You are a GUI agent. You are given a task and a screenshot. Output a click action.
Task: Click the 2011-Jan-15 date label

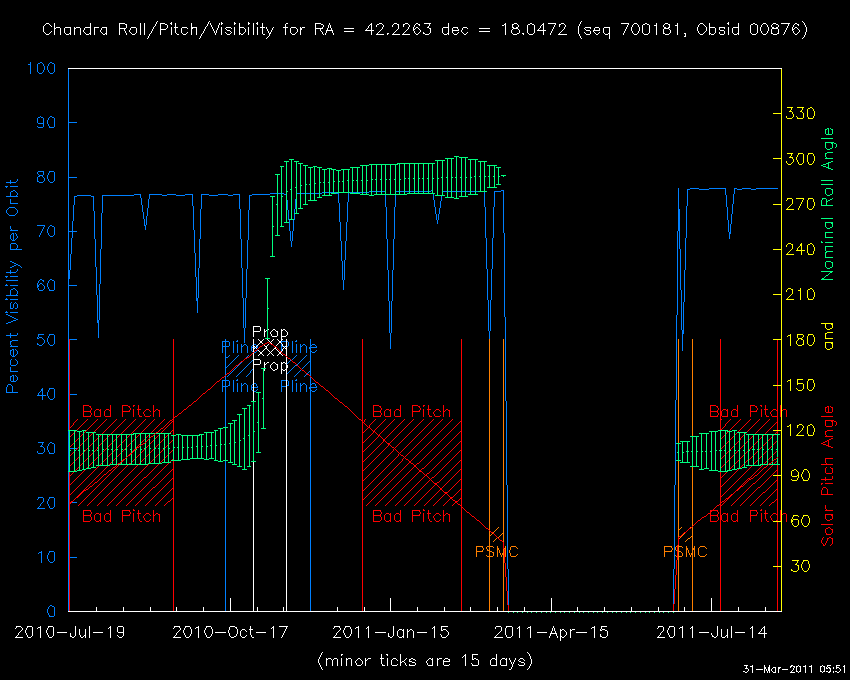coord(389,632)
